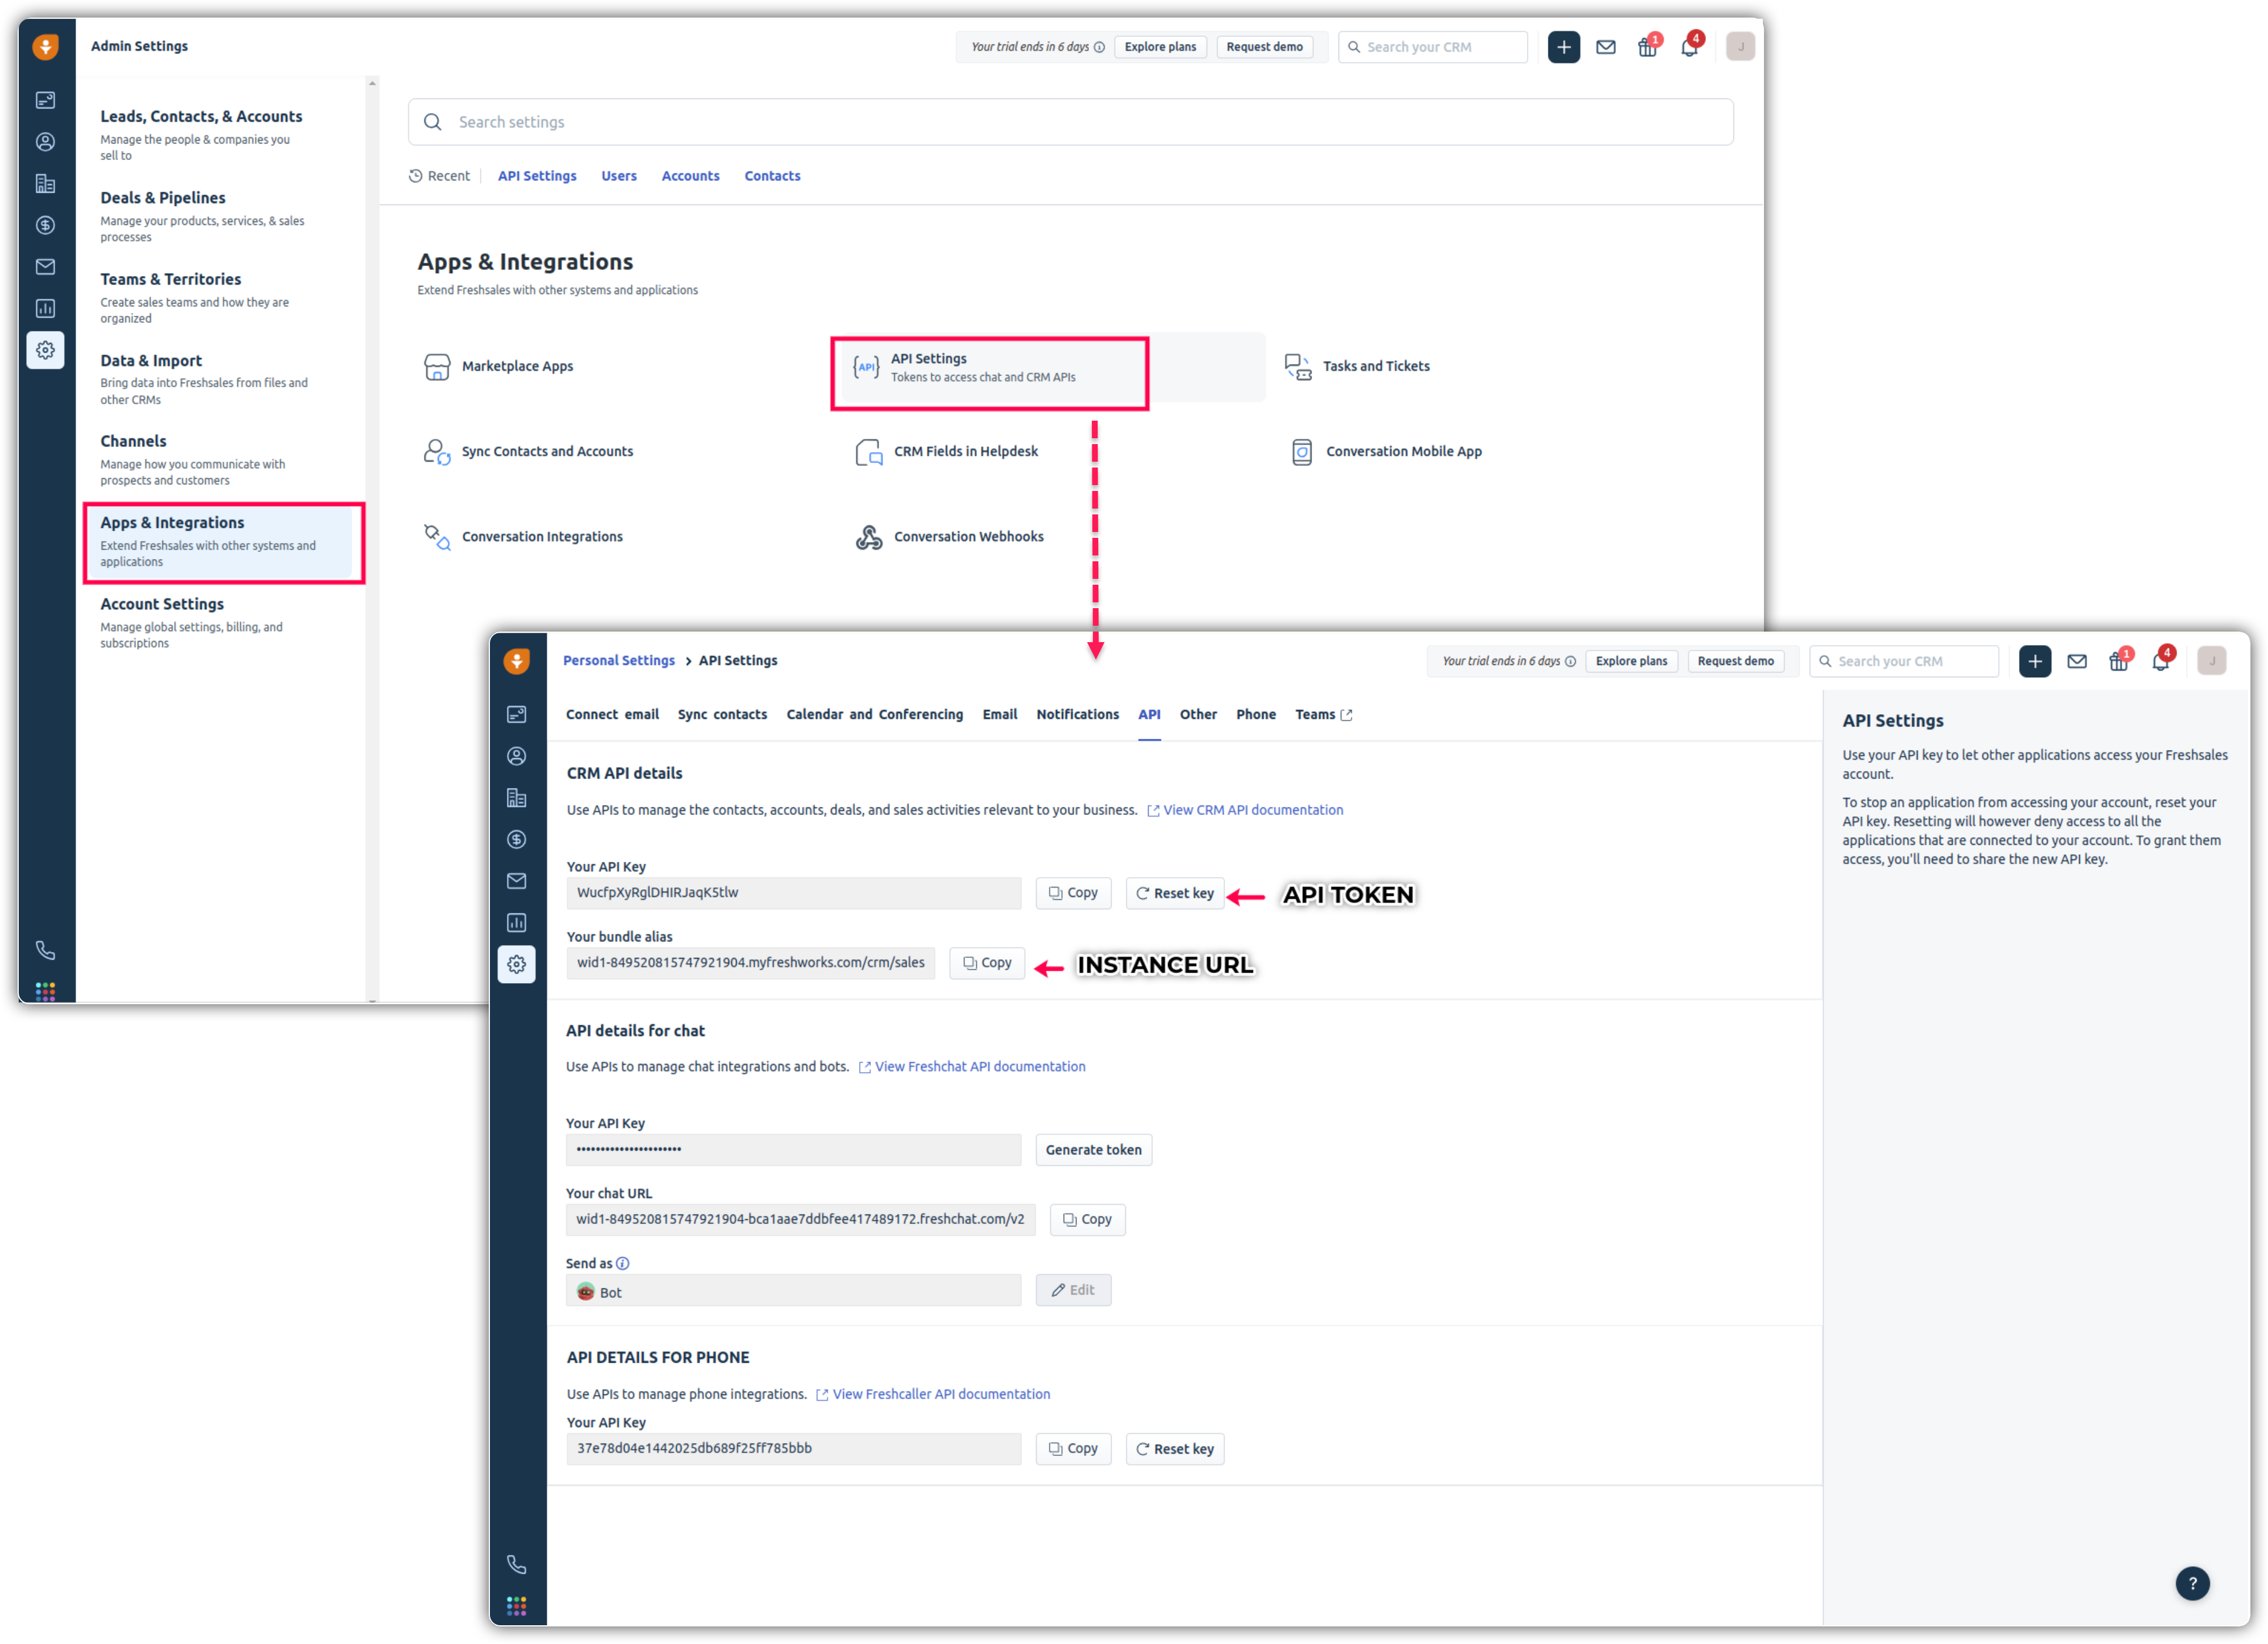Click the blue plus quick-add button
The width and height of the screenshot is (2268, 1644).
pos(1564,47)
